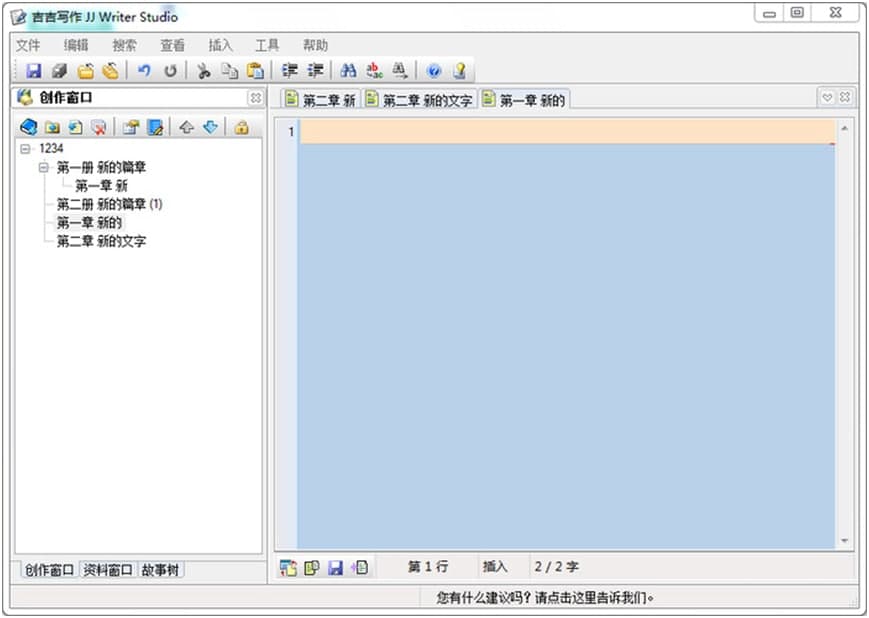Image resolution: width=869 pixels, height=618 pixels.
Task: Open the 工具 menu
Action: 267,45
